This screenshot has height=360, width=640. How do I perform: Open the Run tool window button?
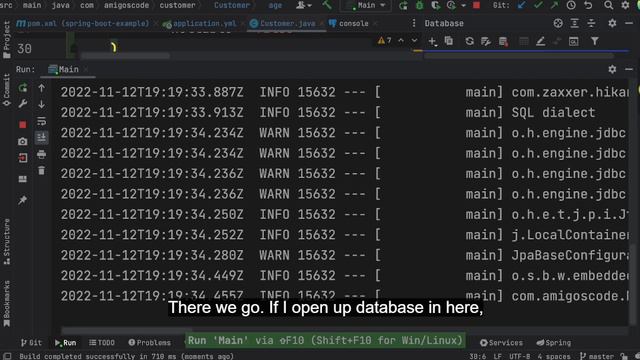pyautogui.click(x=66, y=343)
